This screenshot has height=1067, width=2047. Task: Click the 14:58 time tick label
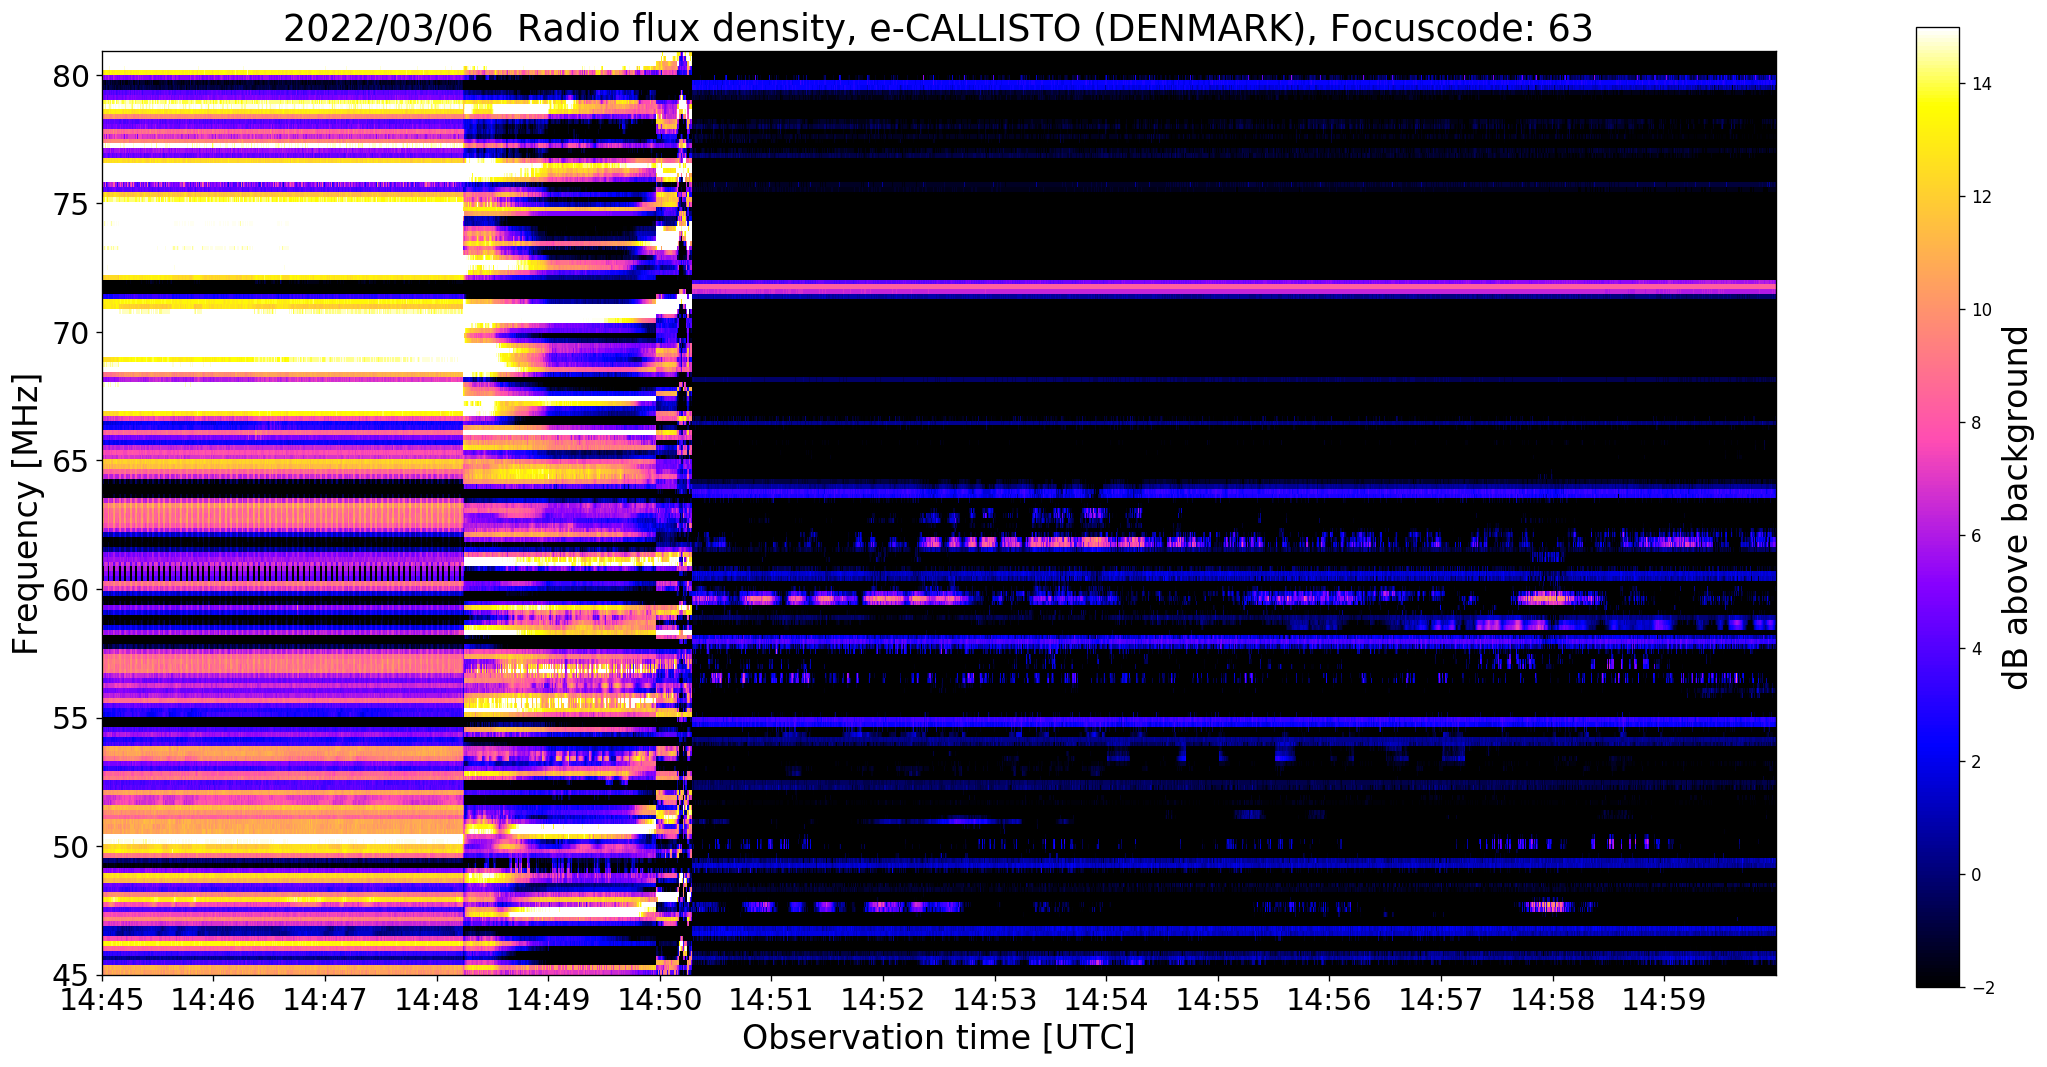click(1553, 999)
